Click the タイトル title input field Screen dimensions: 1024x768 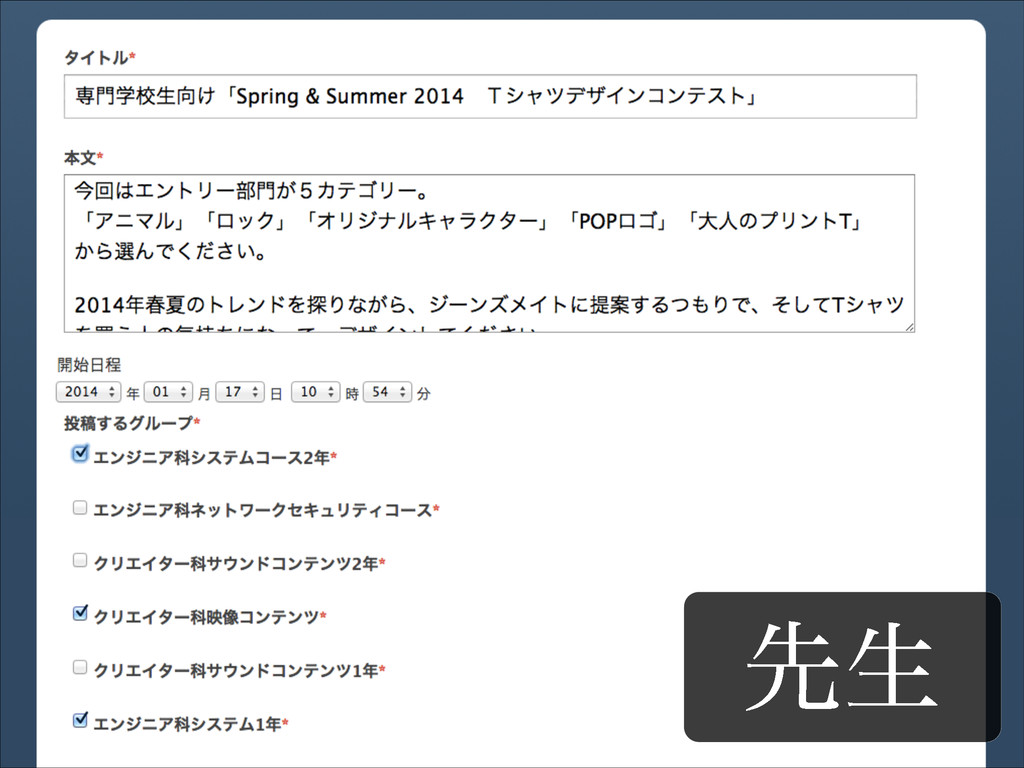tap(490, 97)
